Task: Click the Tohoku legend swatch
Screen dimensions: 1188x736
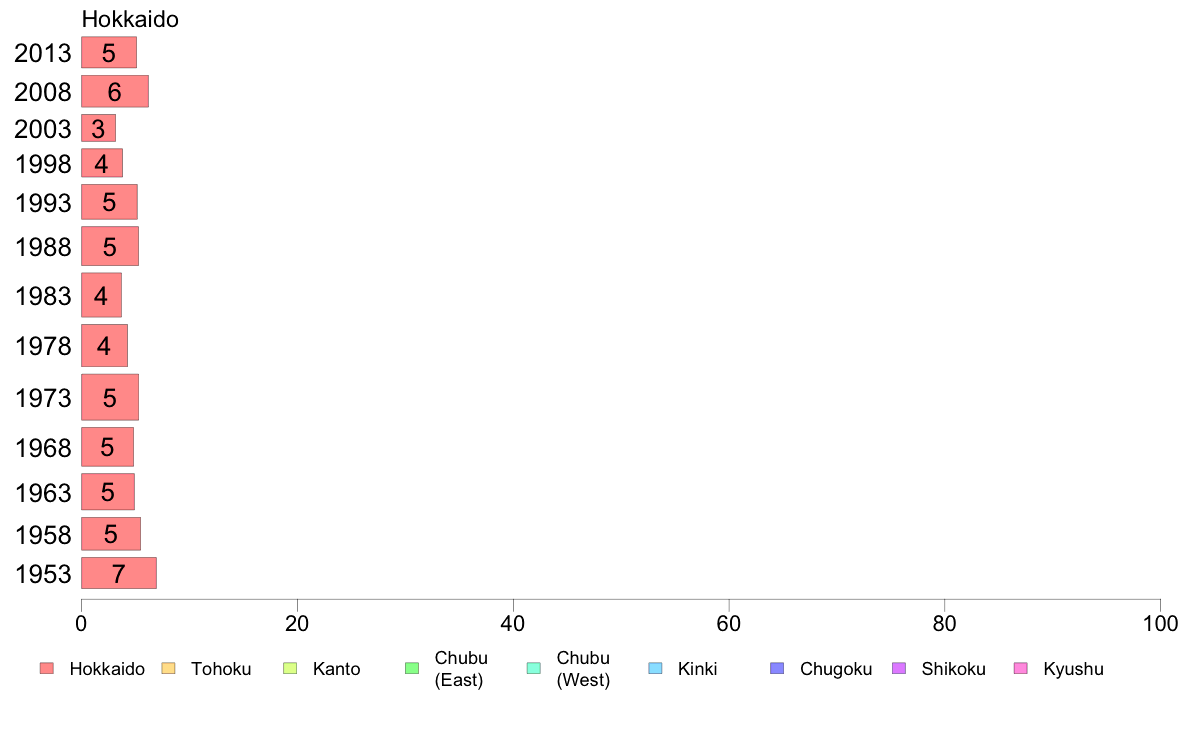Action: coord(168,668)
